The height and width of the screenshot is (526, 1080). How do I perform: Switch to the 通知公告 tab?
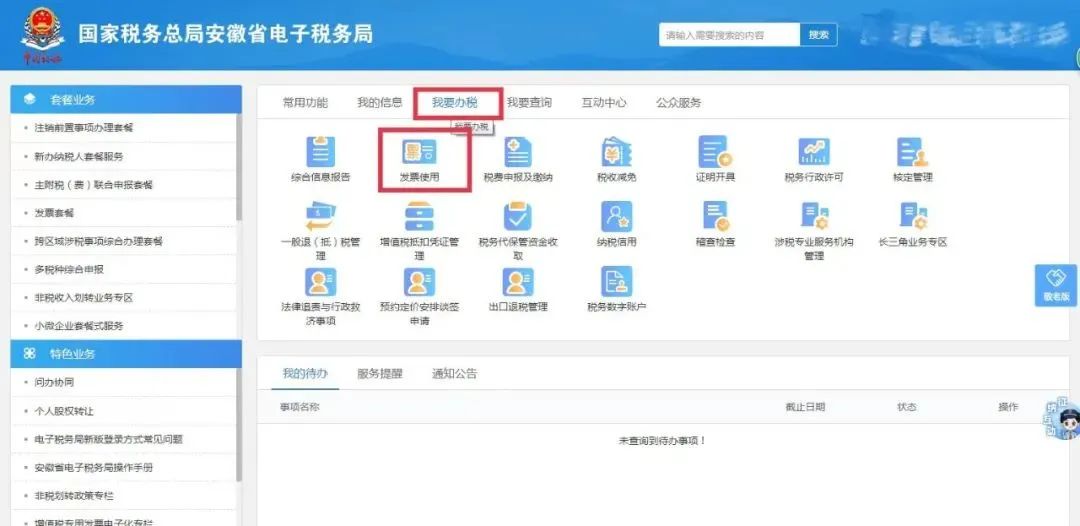(455, 374)
